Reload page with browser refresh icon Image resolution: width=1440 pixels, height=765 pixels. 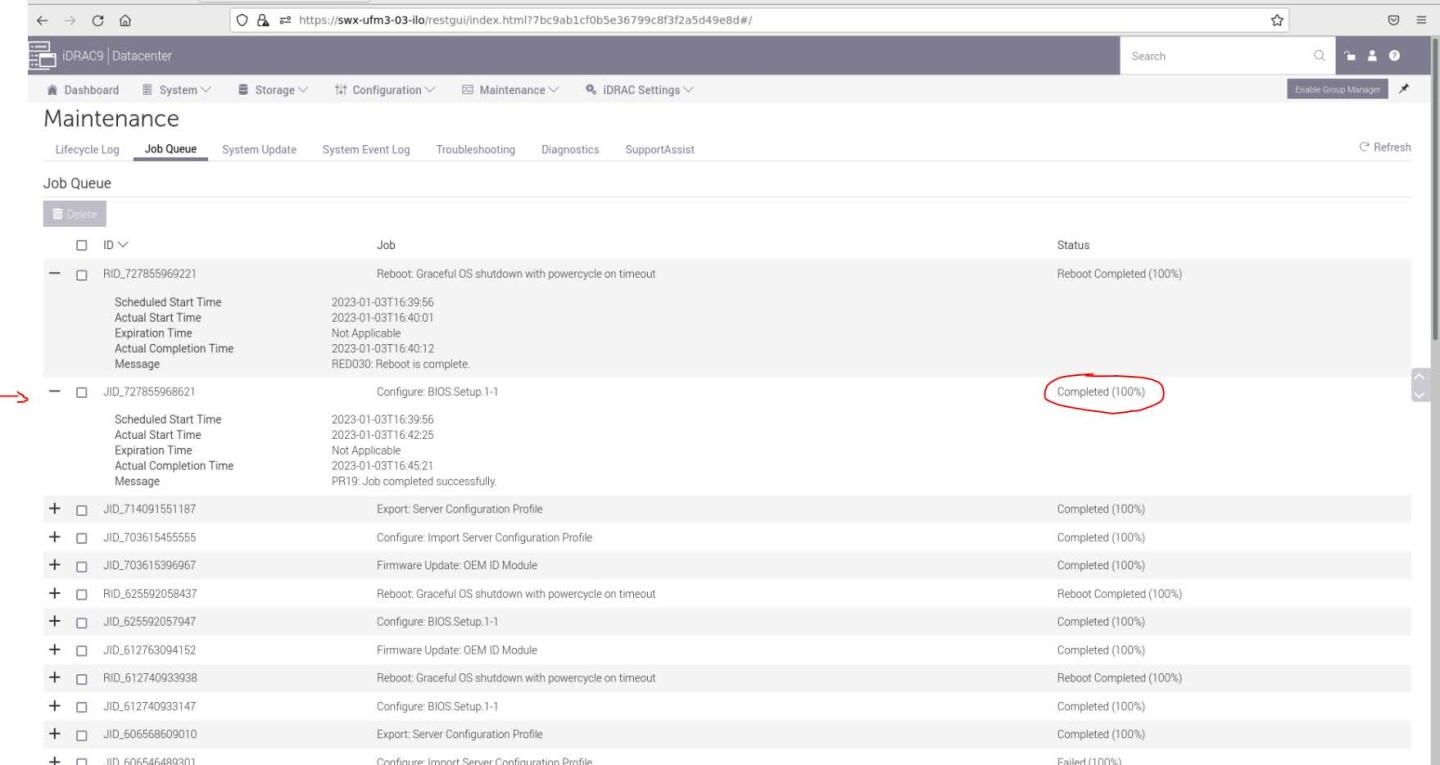click(x=97, y=19)
